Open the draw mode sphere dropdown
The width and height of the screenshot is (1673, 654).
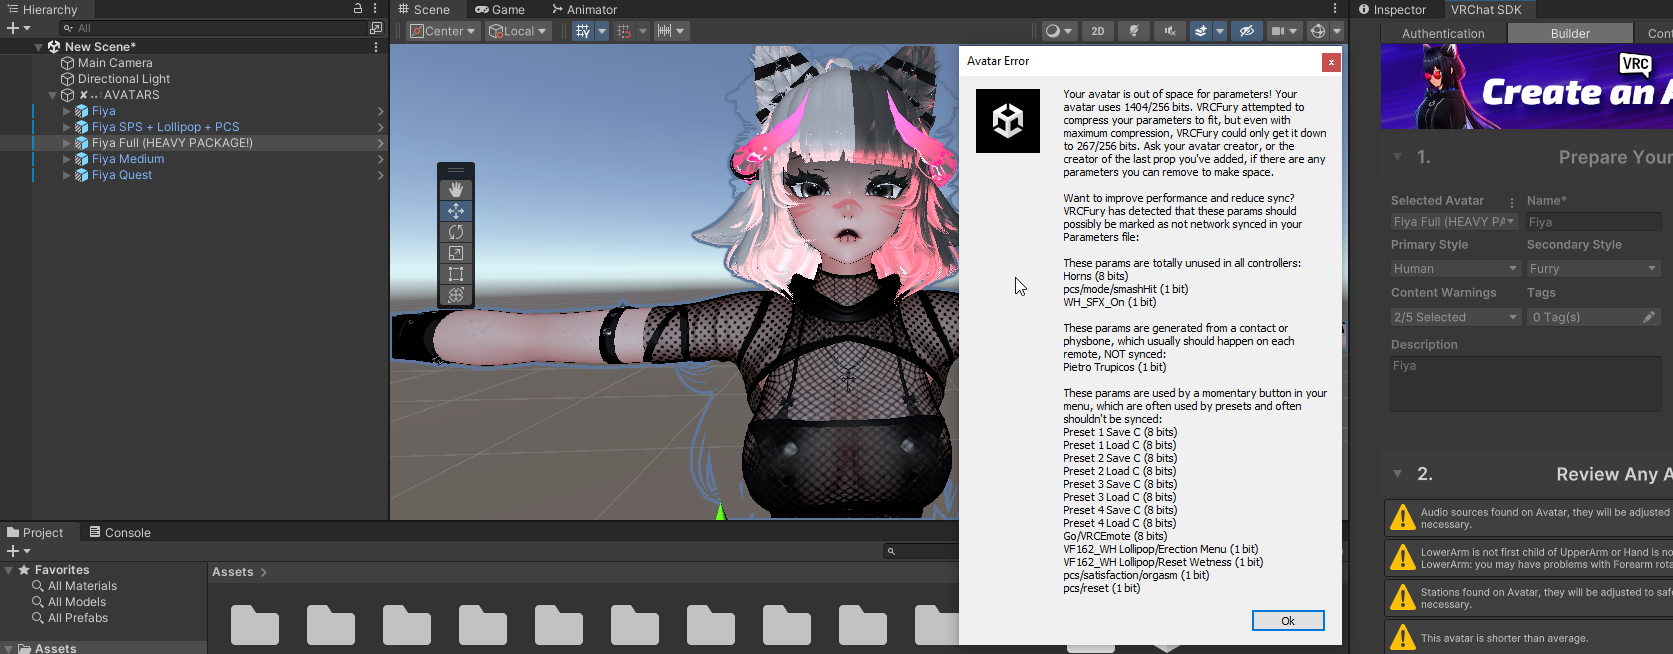tap(1058, 31)
